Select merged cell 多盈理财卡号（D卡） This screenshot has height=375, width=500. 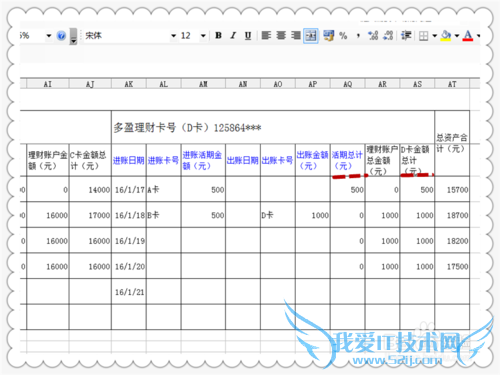click(273, 127)
